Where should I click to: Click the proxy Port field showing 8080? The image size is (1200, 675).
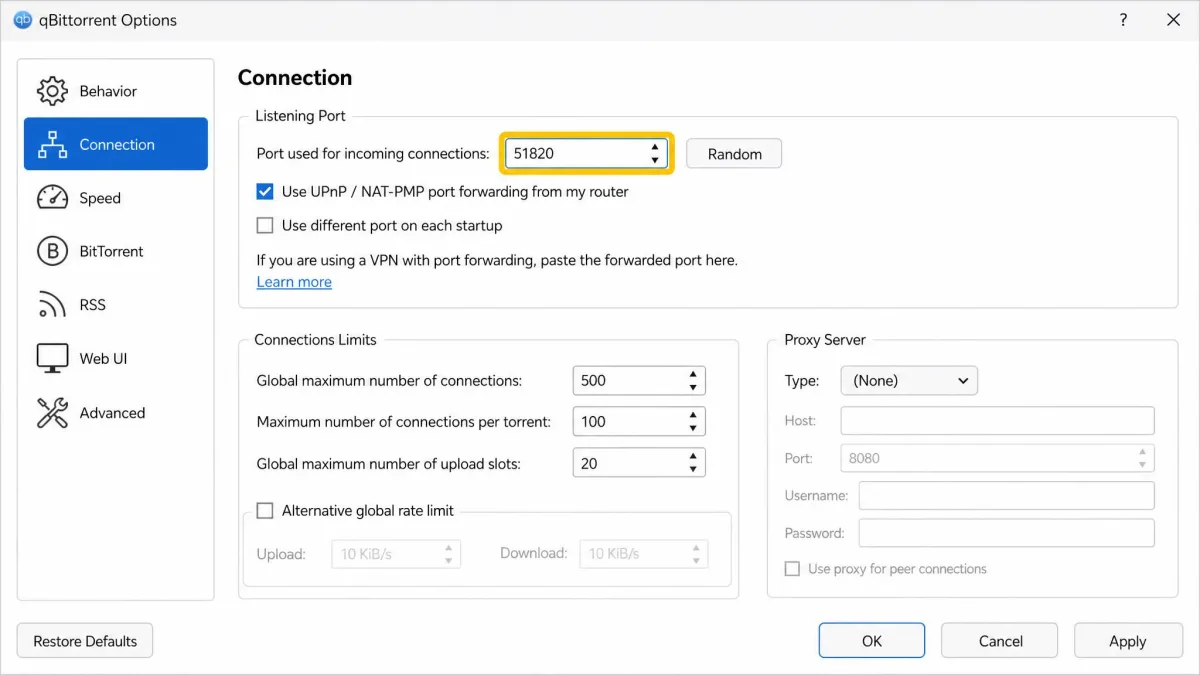(997, 458)
